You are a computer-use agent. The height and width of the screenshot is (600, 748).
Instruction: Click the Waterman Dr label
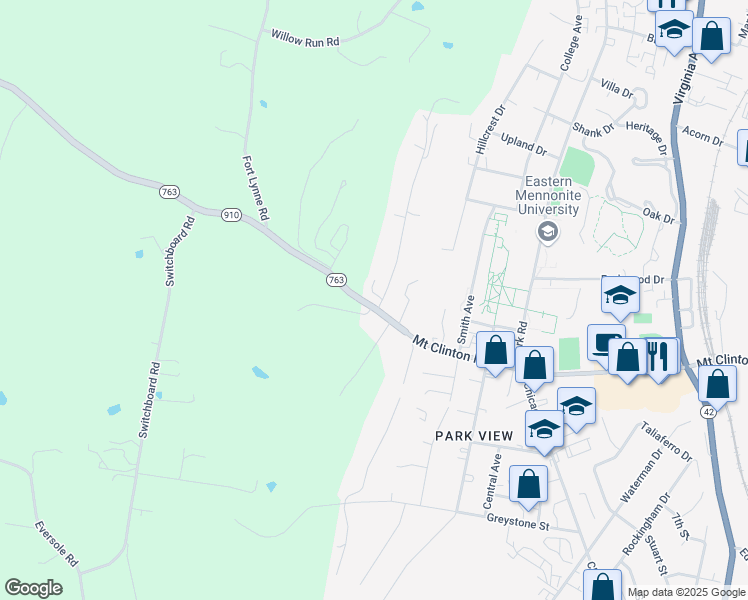coord(642,475)
